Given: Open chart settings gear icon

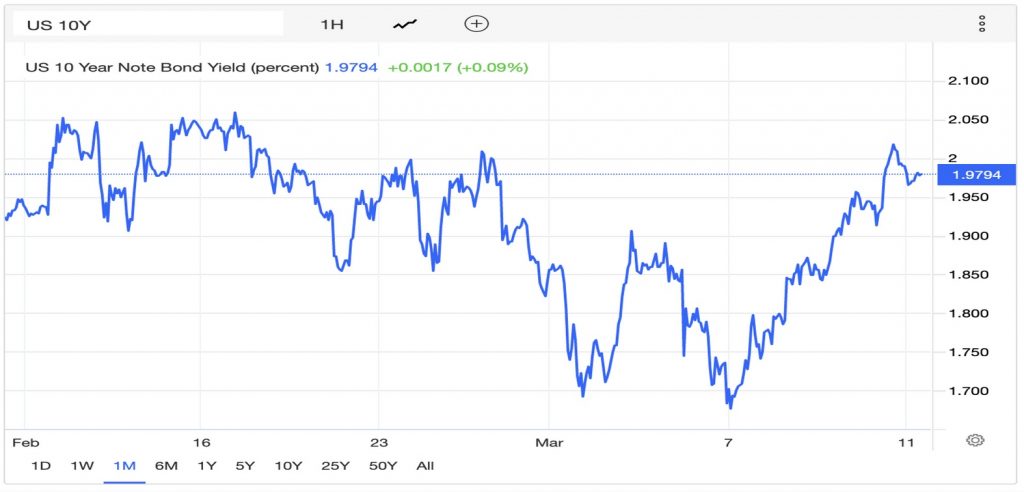Looking at the screenshot, I should click(976, 440).
